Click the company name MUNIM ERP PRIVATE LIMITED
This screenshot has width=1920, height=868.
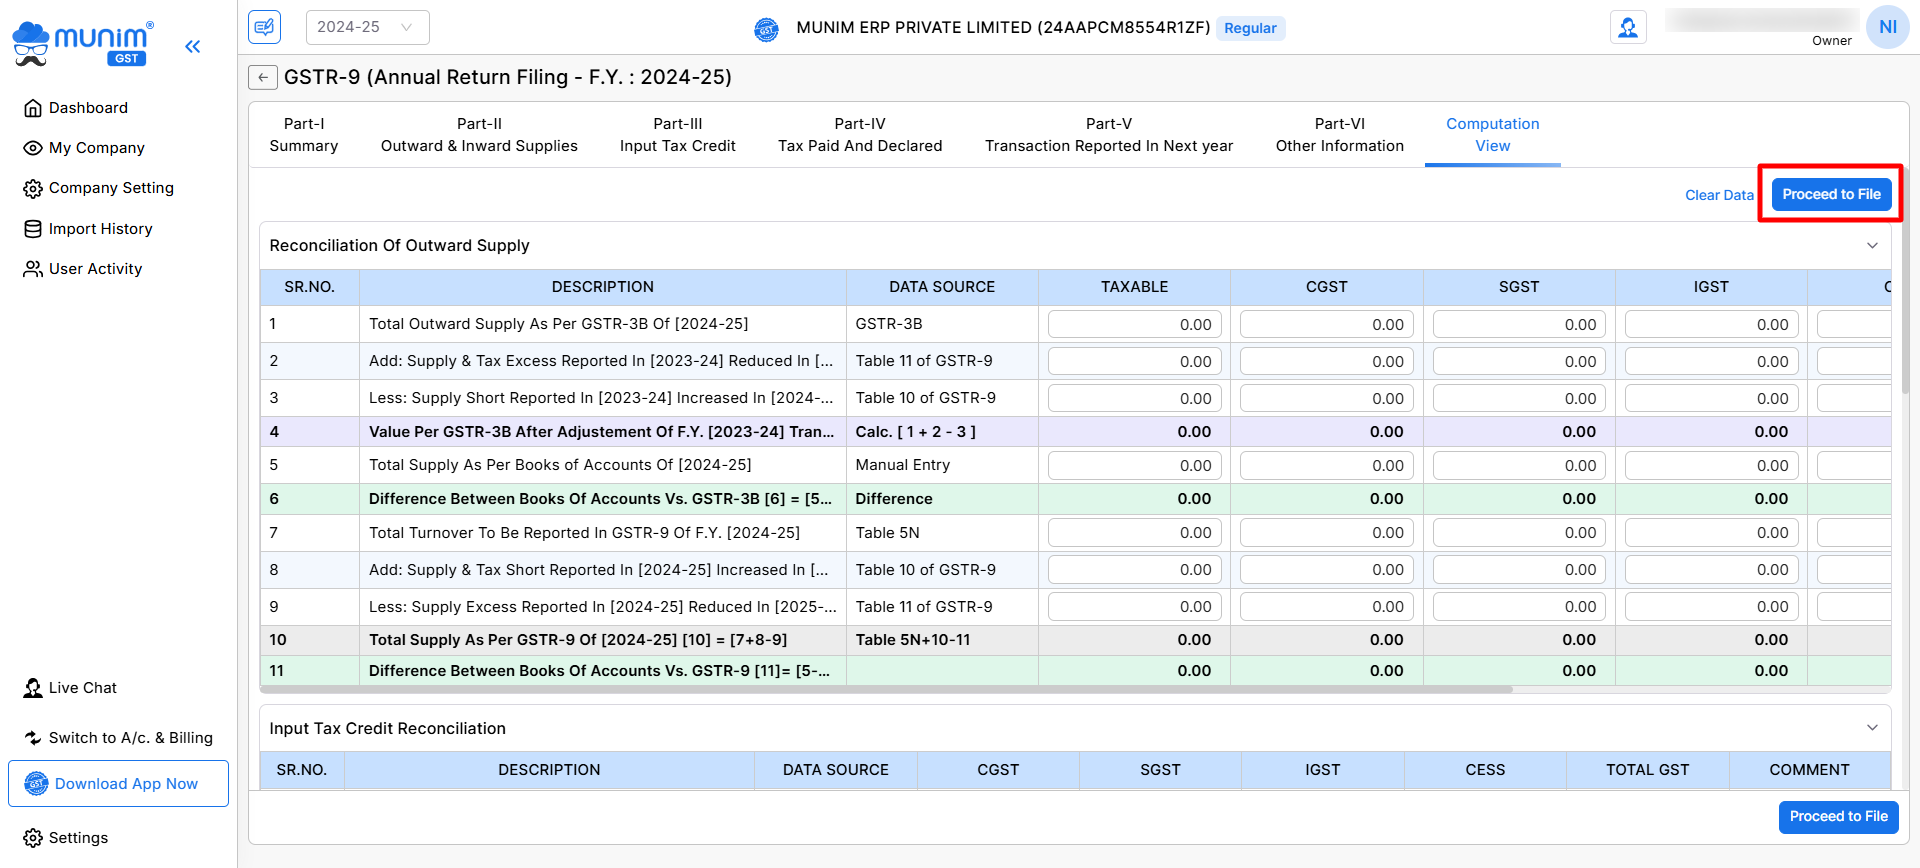click(x=1003, y=28)
